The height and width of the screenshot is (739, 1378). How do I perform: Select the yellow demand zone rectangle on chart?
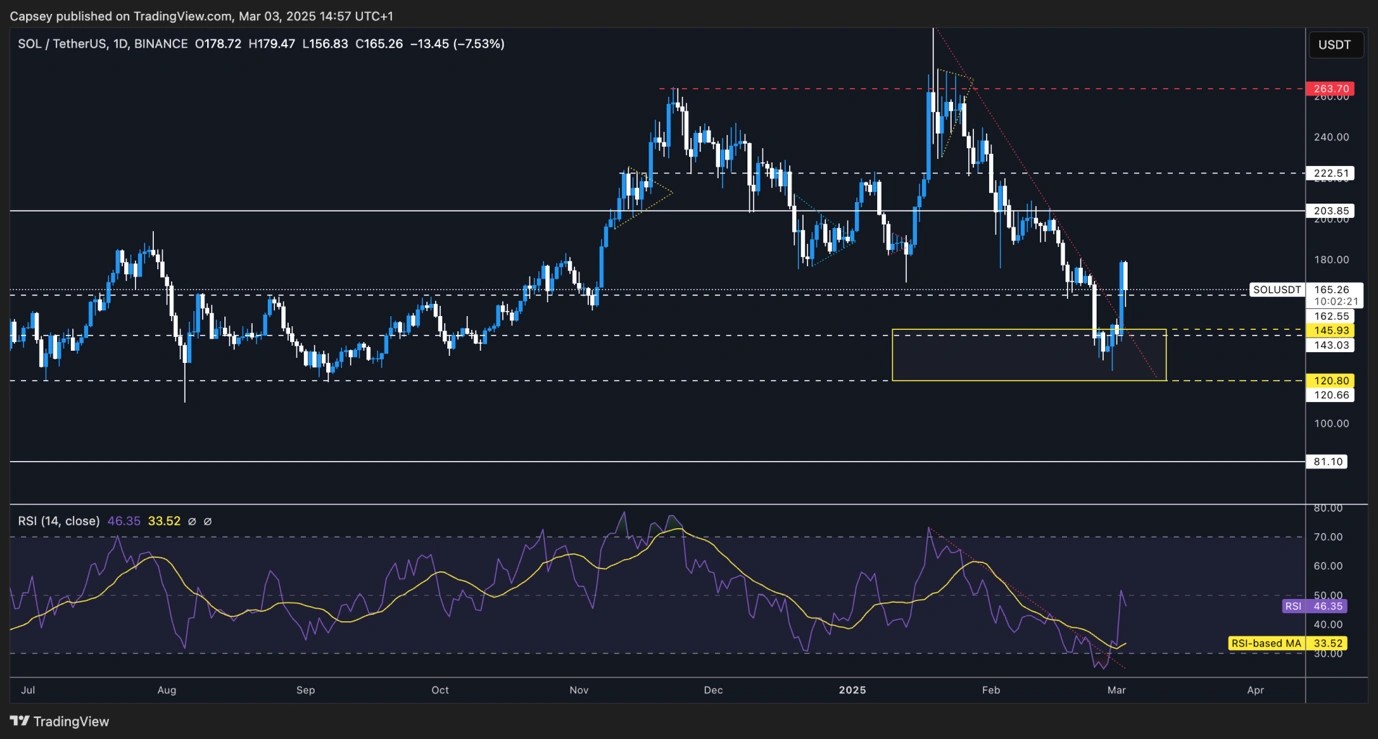coord(1029,355)
